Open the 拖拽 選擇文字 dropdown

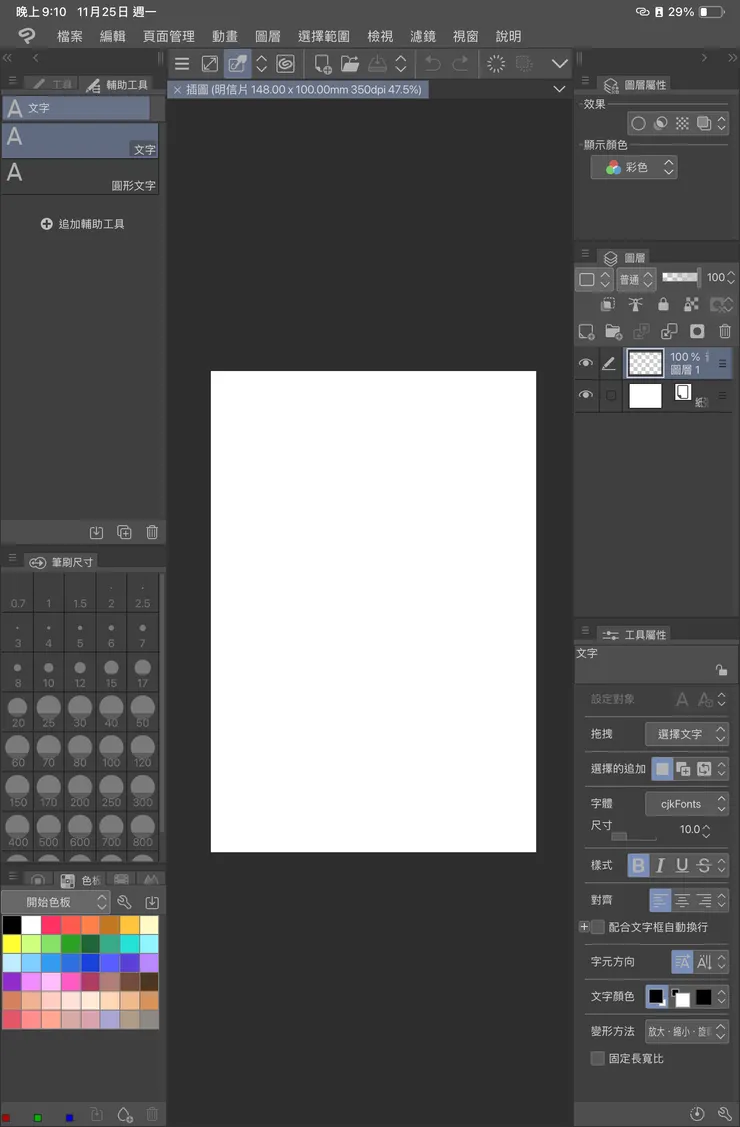tap(687, 734)
